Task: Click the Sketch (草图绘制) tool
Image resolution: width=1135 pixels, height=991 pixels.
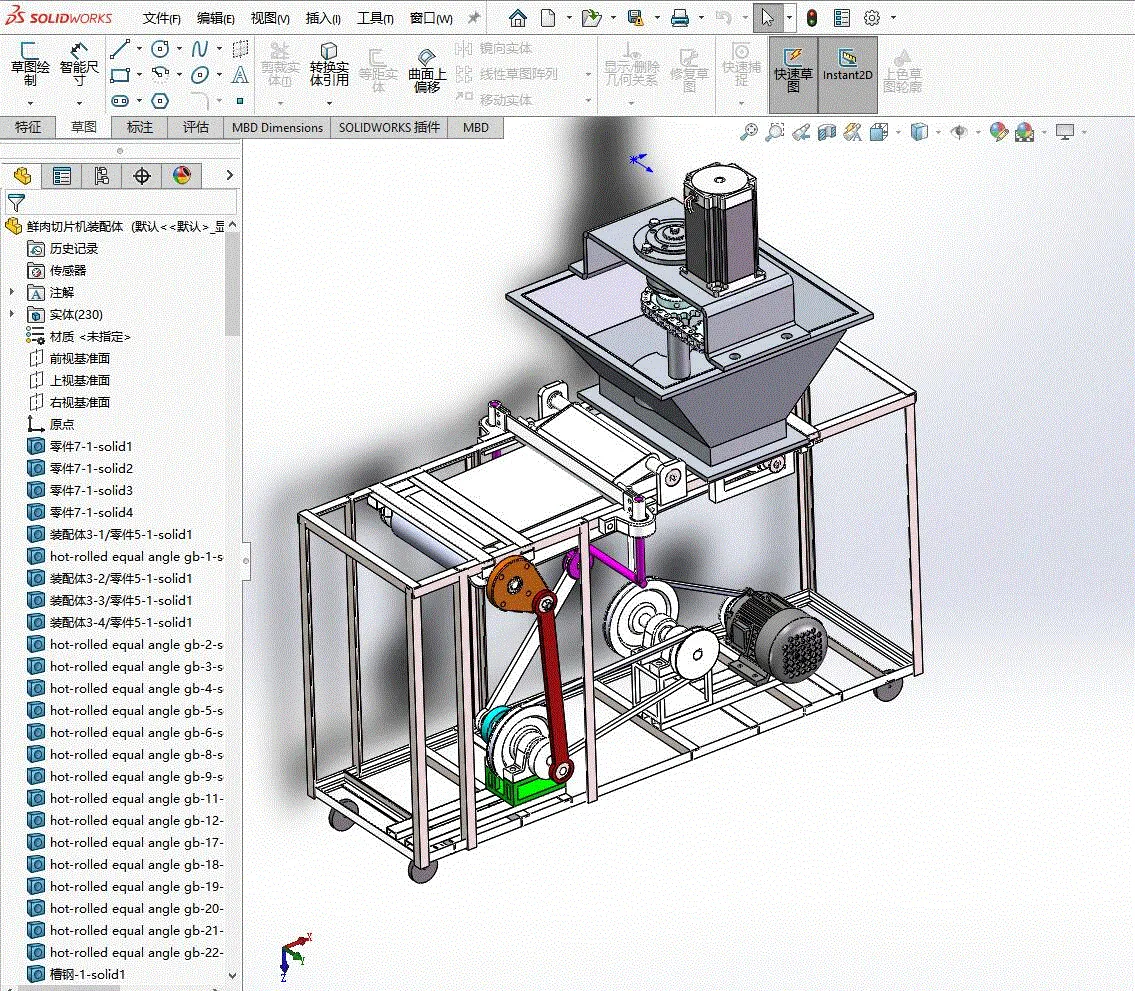Action: pyautogui.click(x=30, y=64)
